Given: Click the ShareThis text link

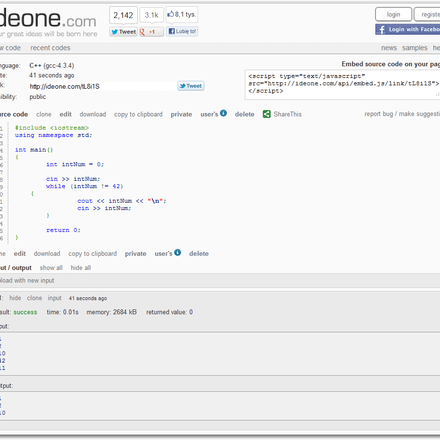Looking at the screenshot, I should tap(287, 114).
